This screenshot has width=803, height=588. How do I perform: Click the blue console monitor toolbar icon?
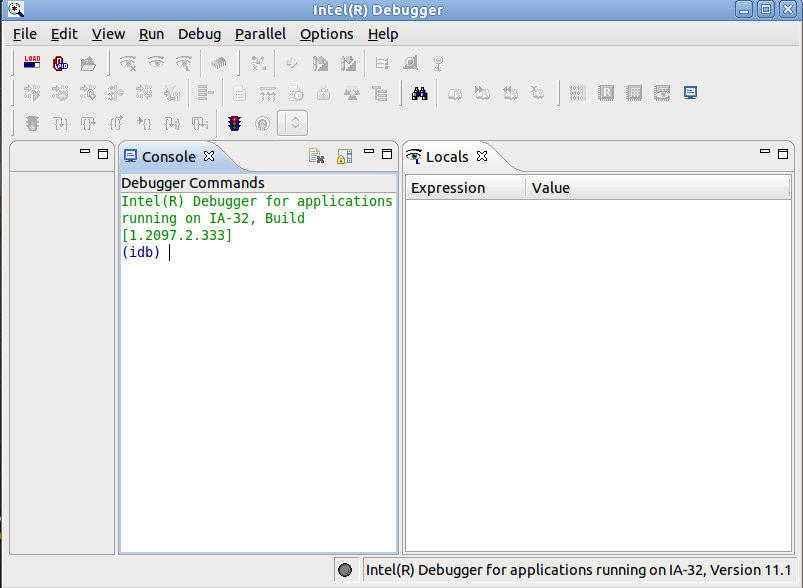point(690,93)
